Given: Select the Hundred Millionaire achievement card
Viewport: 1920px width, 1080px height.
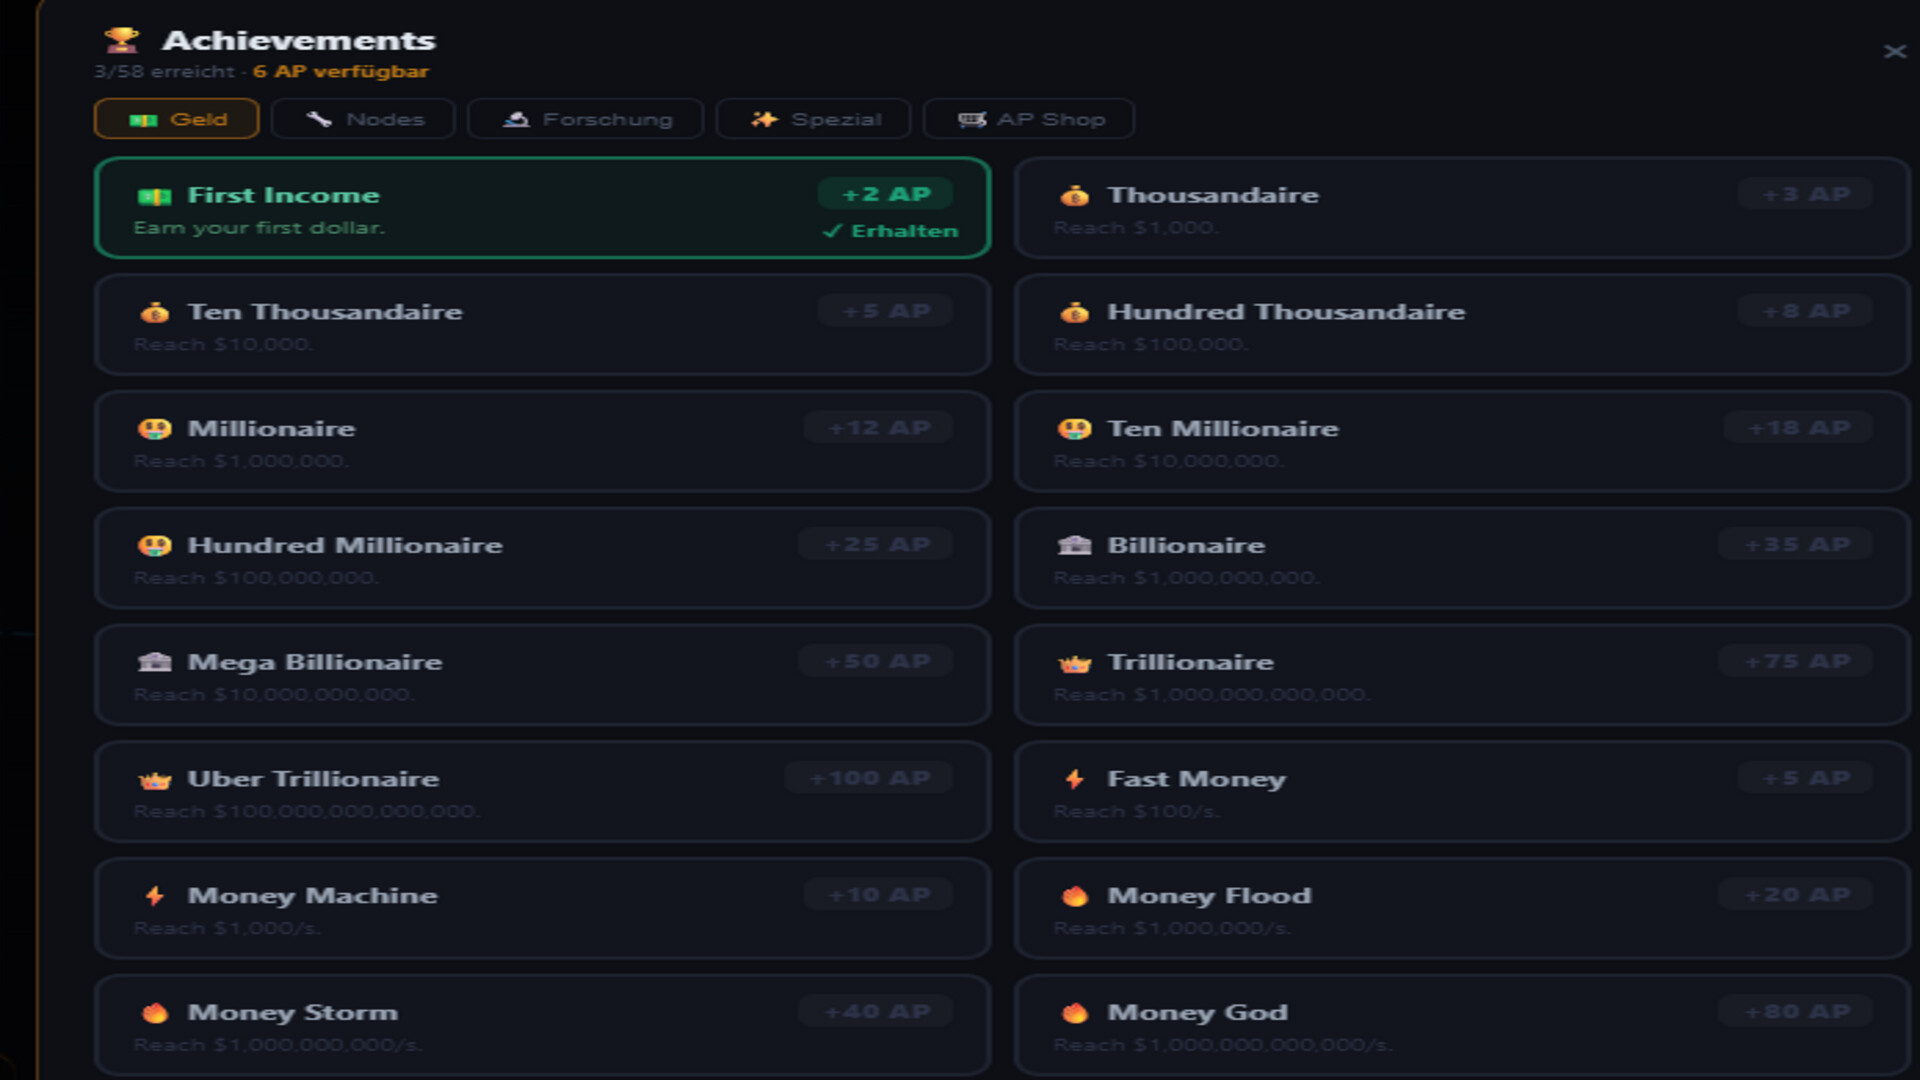Looking at the screenshot, I should click(542, 558).
